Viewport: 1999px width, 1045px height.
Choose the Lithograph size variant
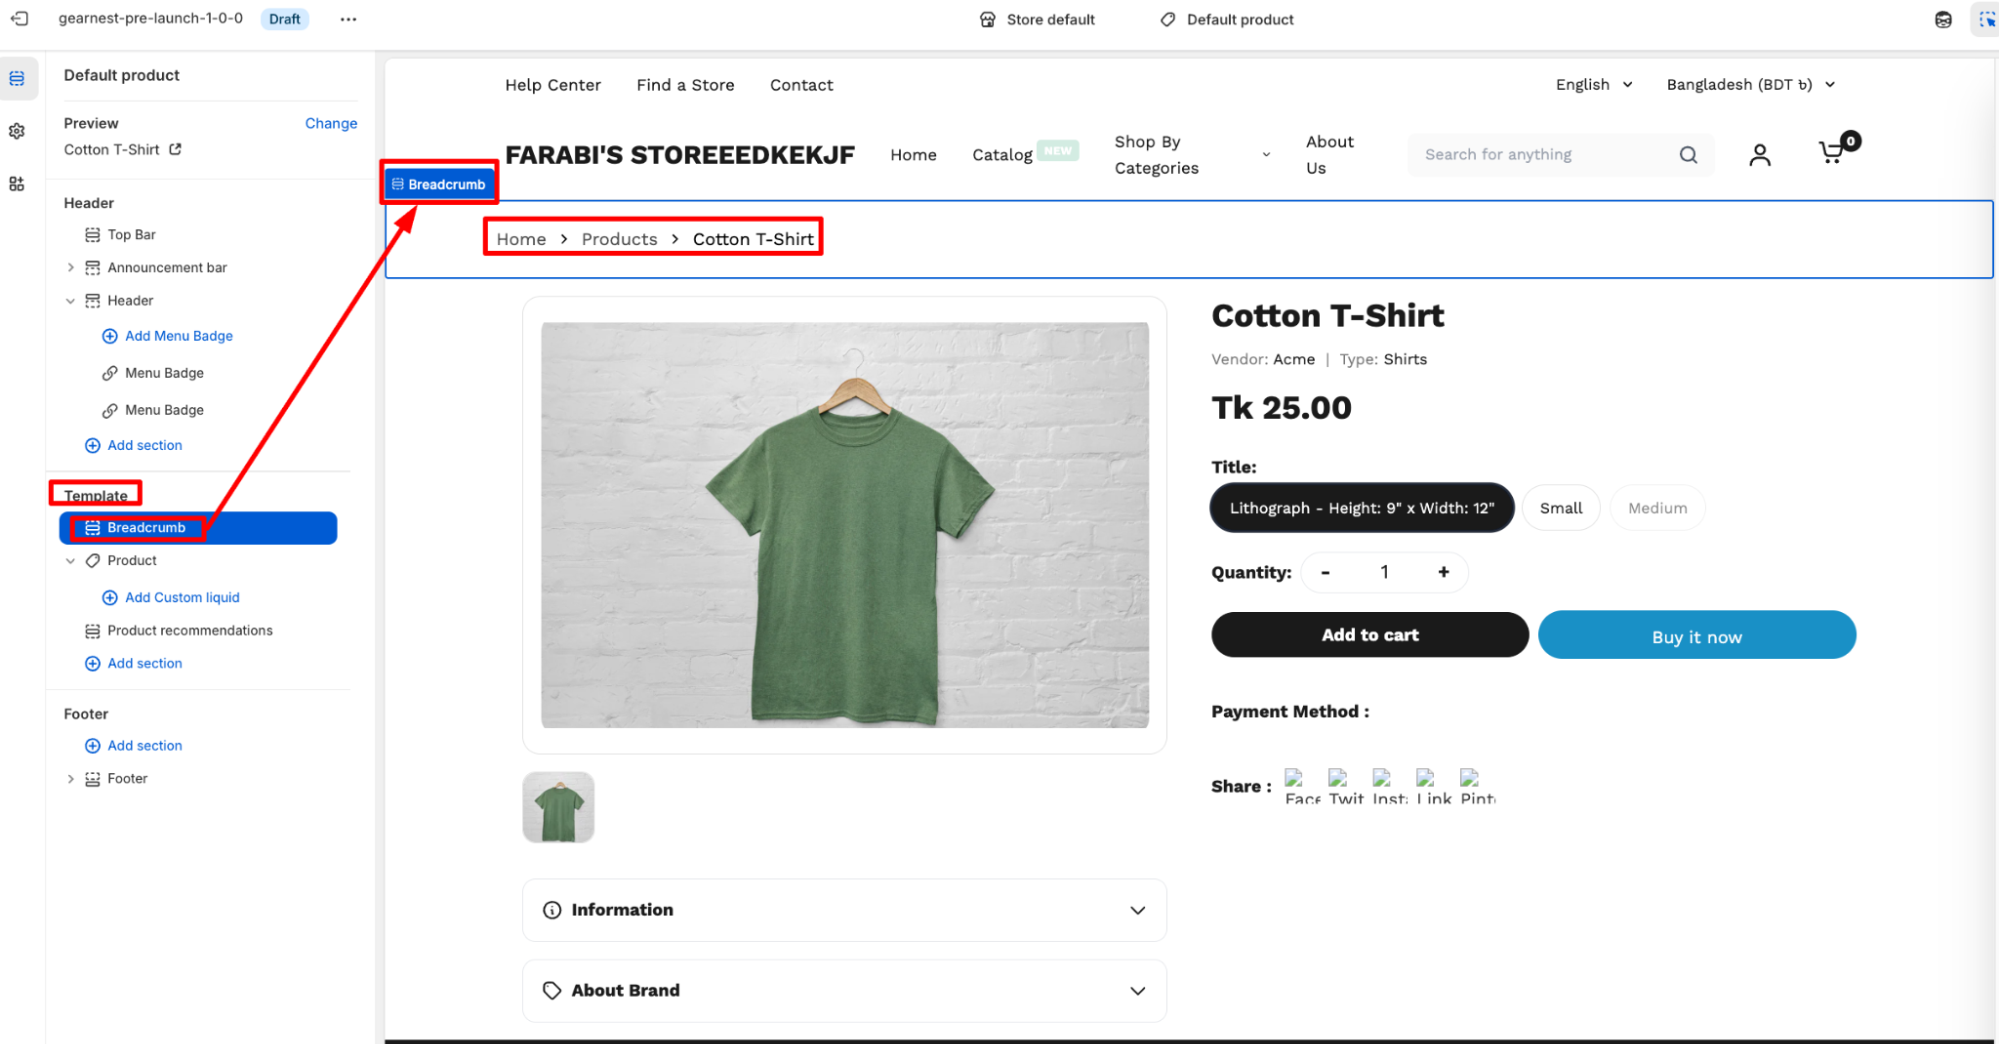click(1361, 508)
